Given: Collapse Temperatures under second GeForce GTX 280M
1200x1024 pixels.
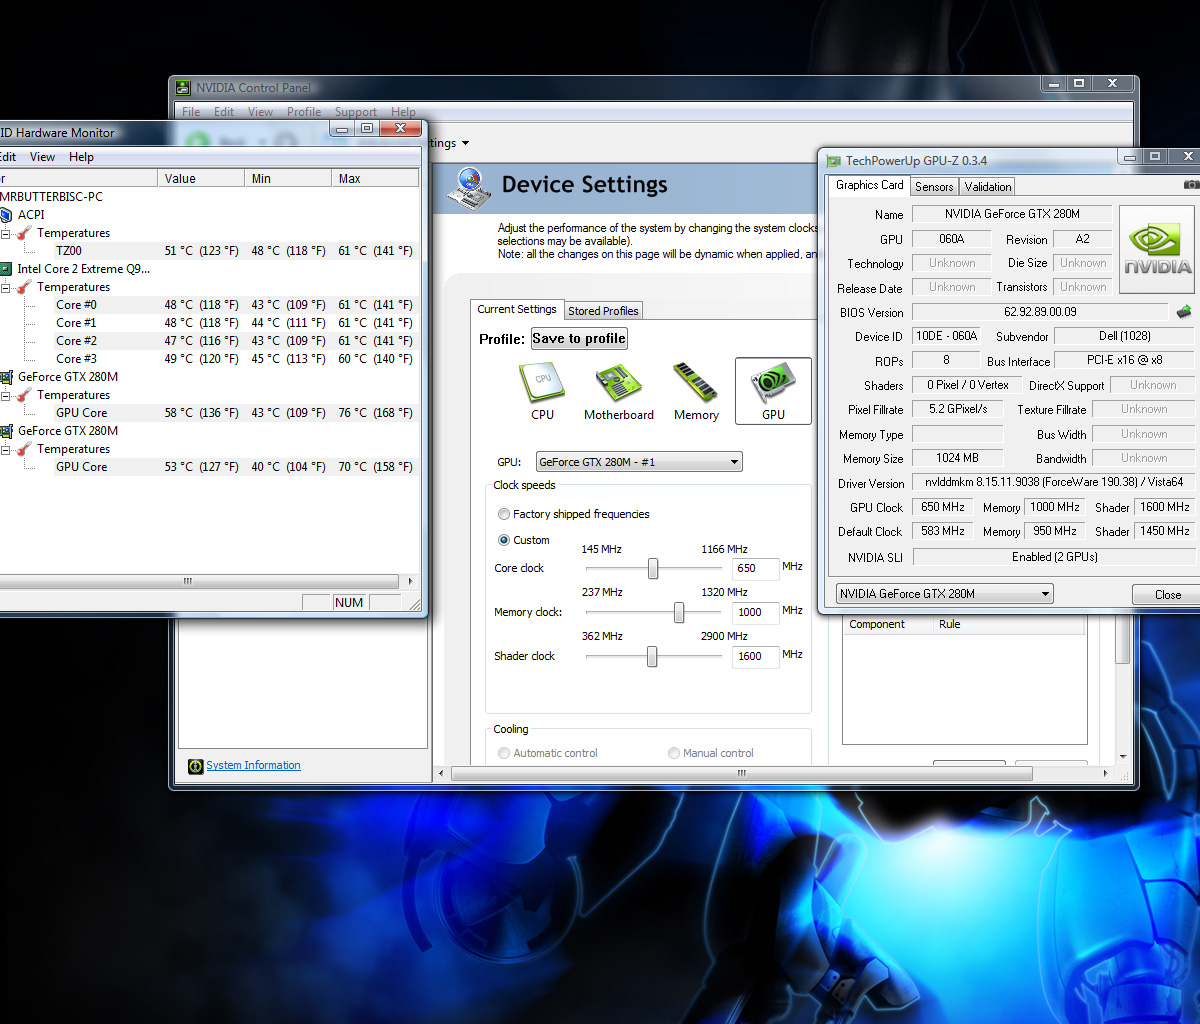Looking at the screenshot, I should pos(5,449).
